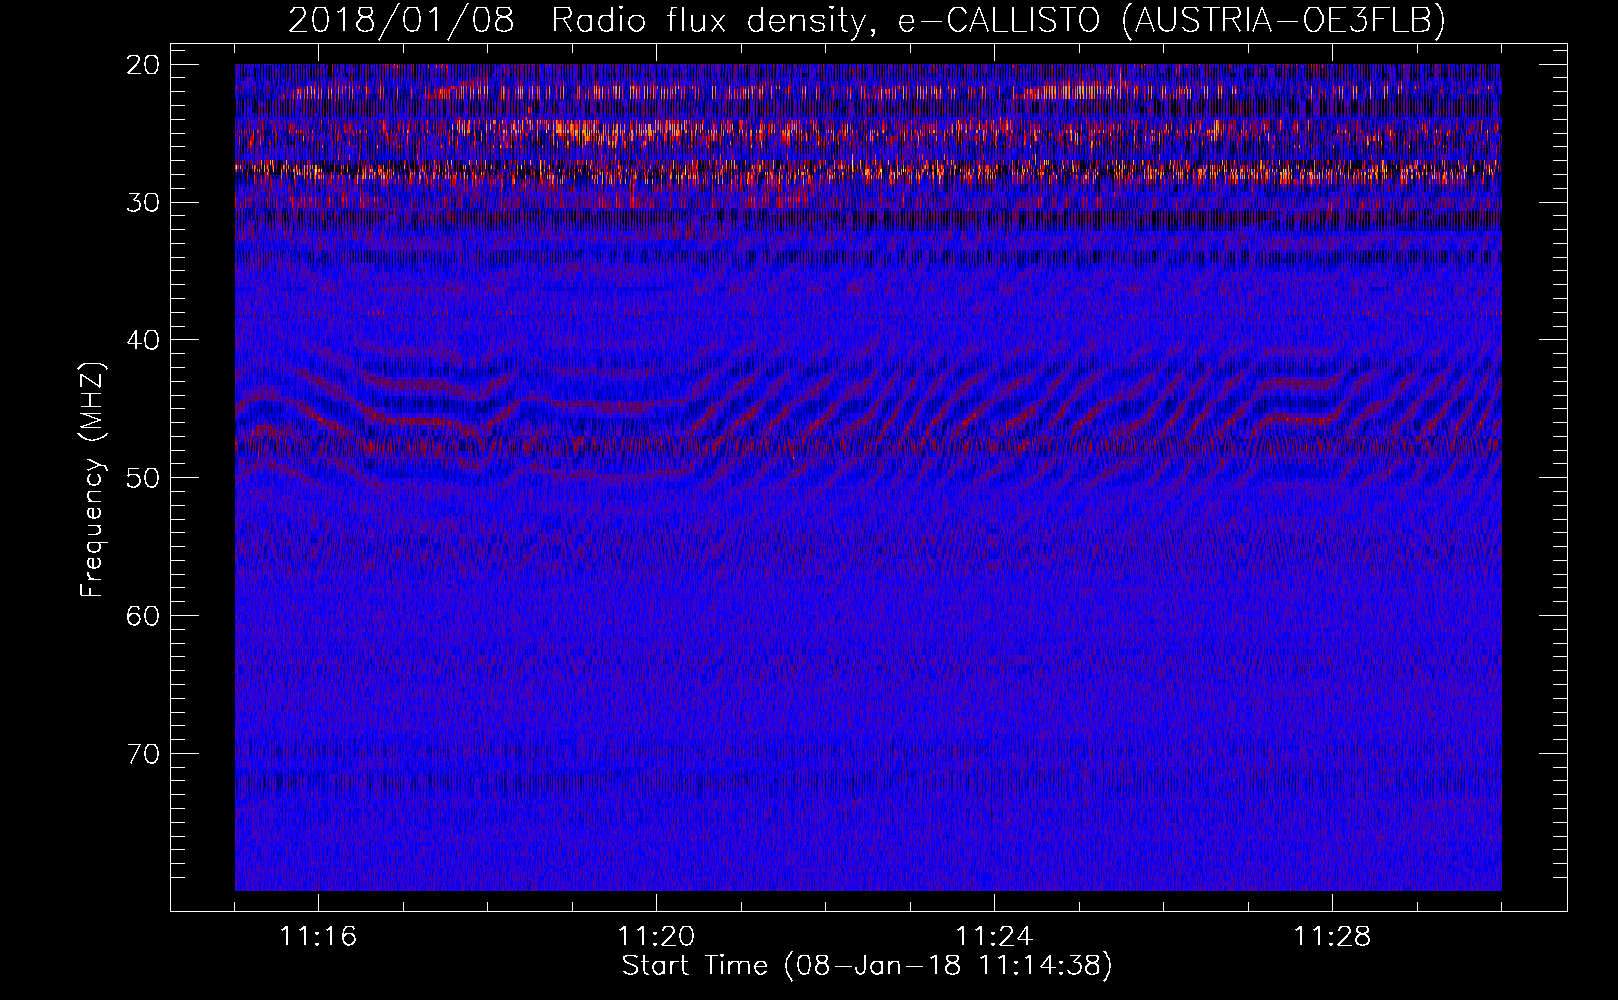Click the 11:20 time tick label
Image resolution: width=1618 pixels, height=1000 pixels.
[x=656, y=937]
